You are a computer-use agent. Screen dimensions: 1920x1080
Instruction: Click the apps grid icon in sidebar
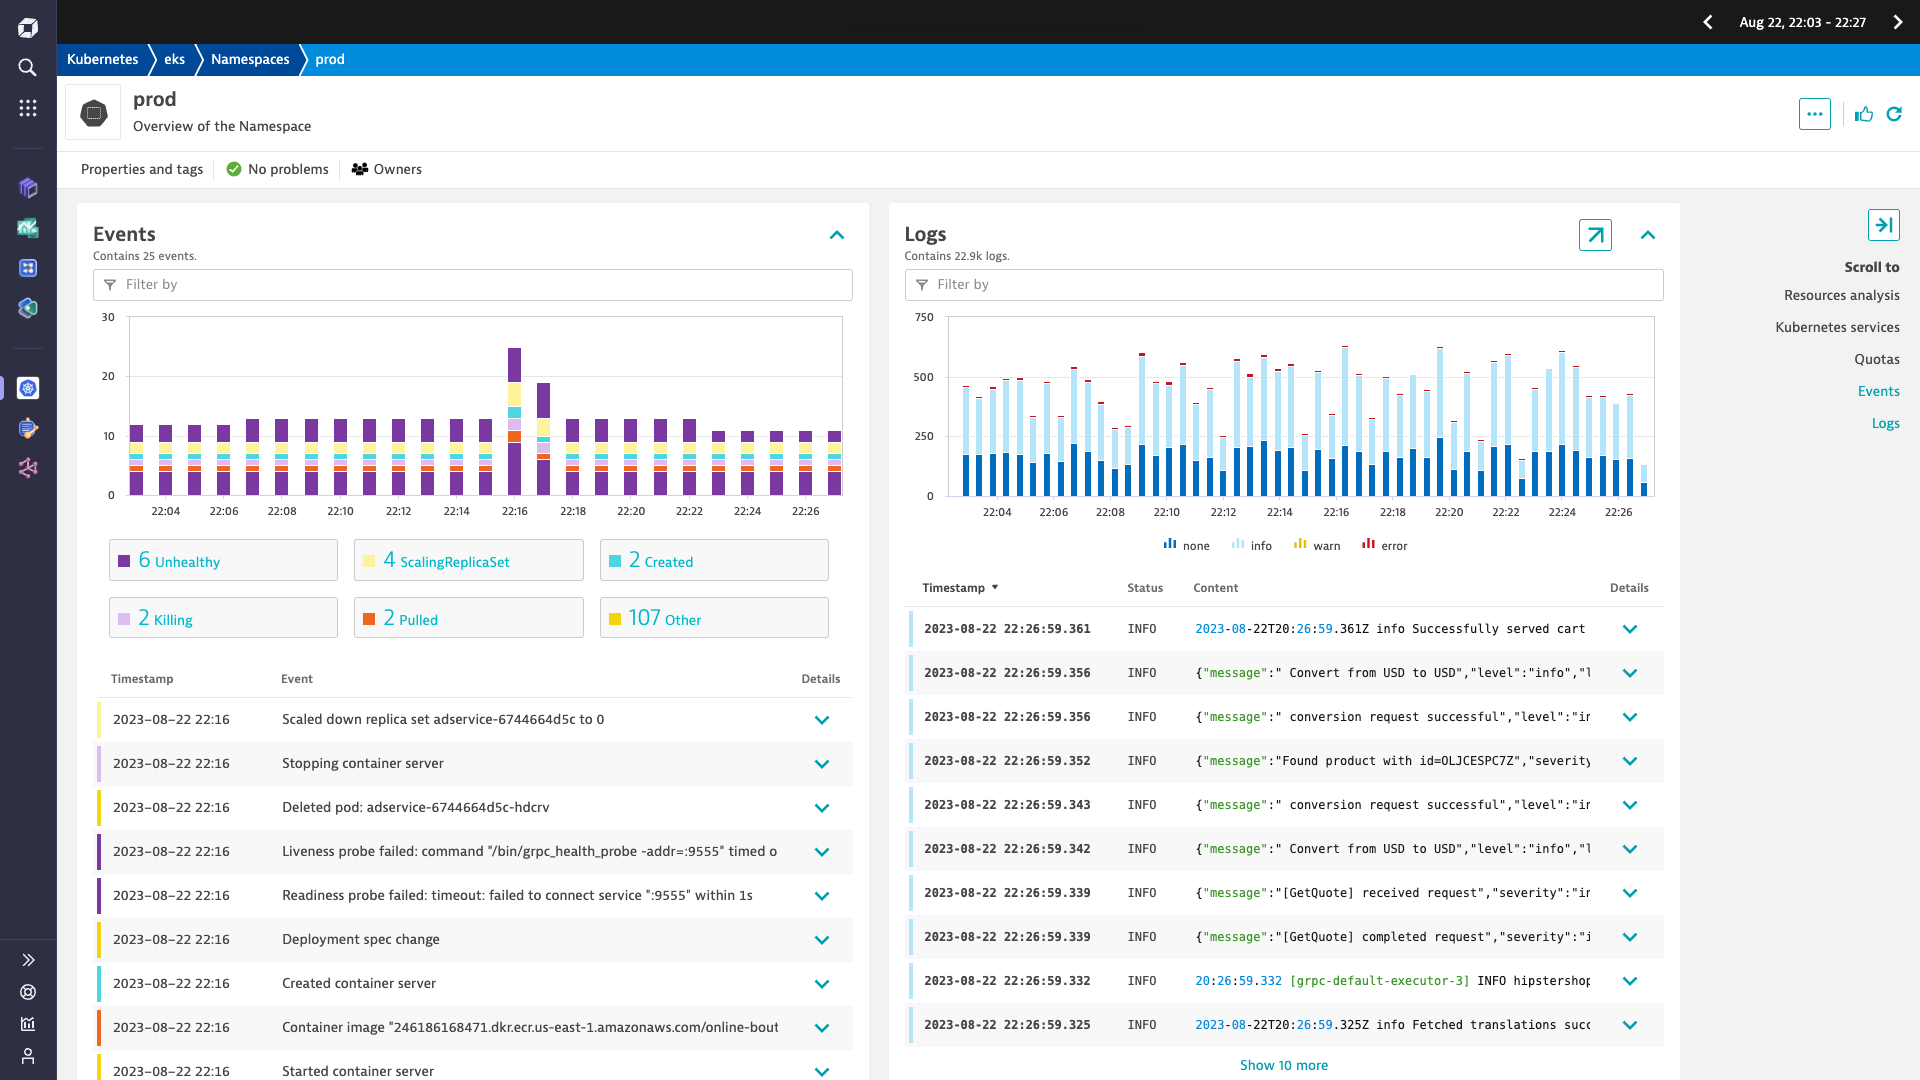[x=29, y=108]
